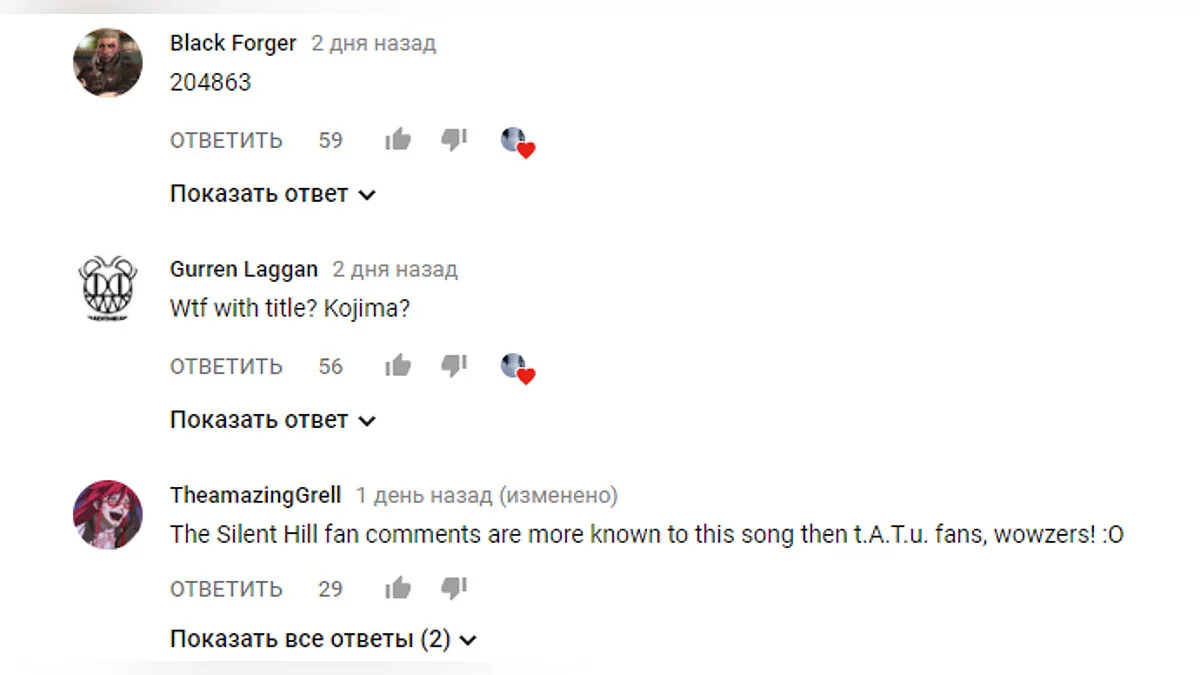Like Black Forger's comment with thumbs up
Screen dimensions: 1200x675
(x=398, y=140)
